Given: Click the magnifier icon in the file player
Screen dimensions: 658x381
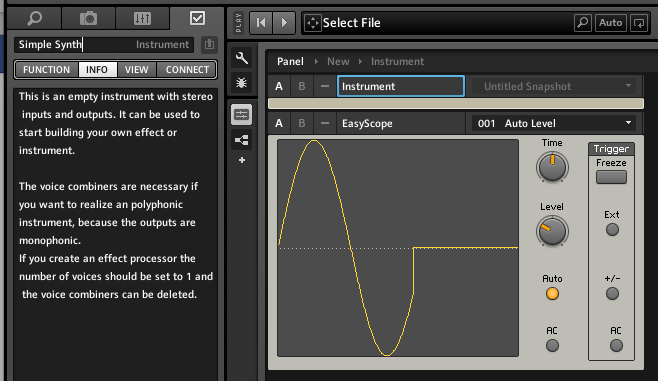Looking at the screenshot, I should 582,23.
